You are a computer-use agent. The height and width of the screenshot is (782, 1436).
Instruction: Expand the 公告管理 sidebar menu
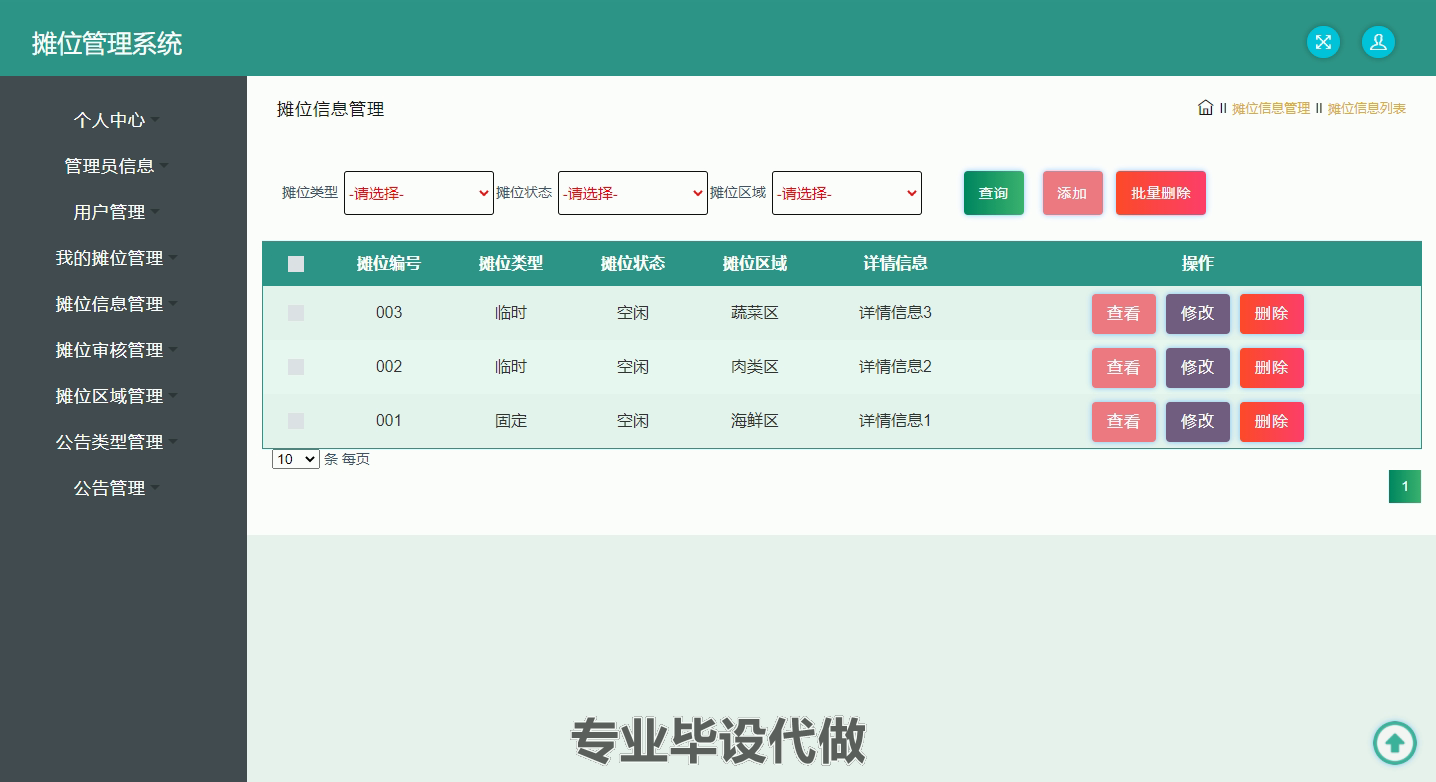click(116, 488)
